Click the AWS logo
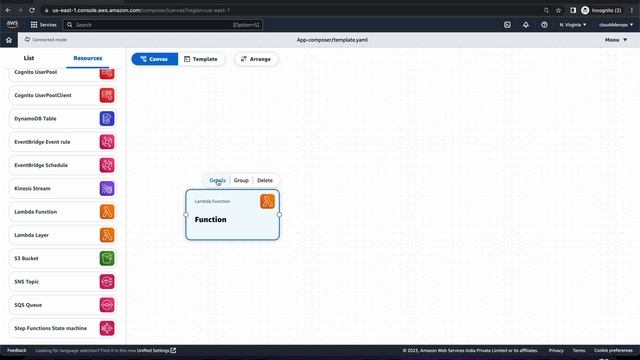 click(x=12, y=24)
